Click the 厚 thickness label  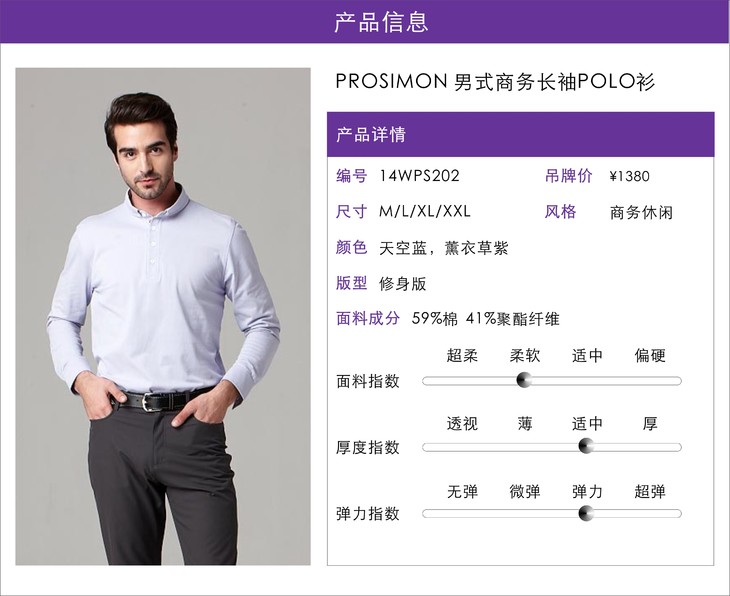pos(650,423)
